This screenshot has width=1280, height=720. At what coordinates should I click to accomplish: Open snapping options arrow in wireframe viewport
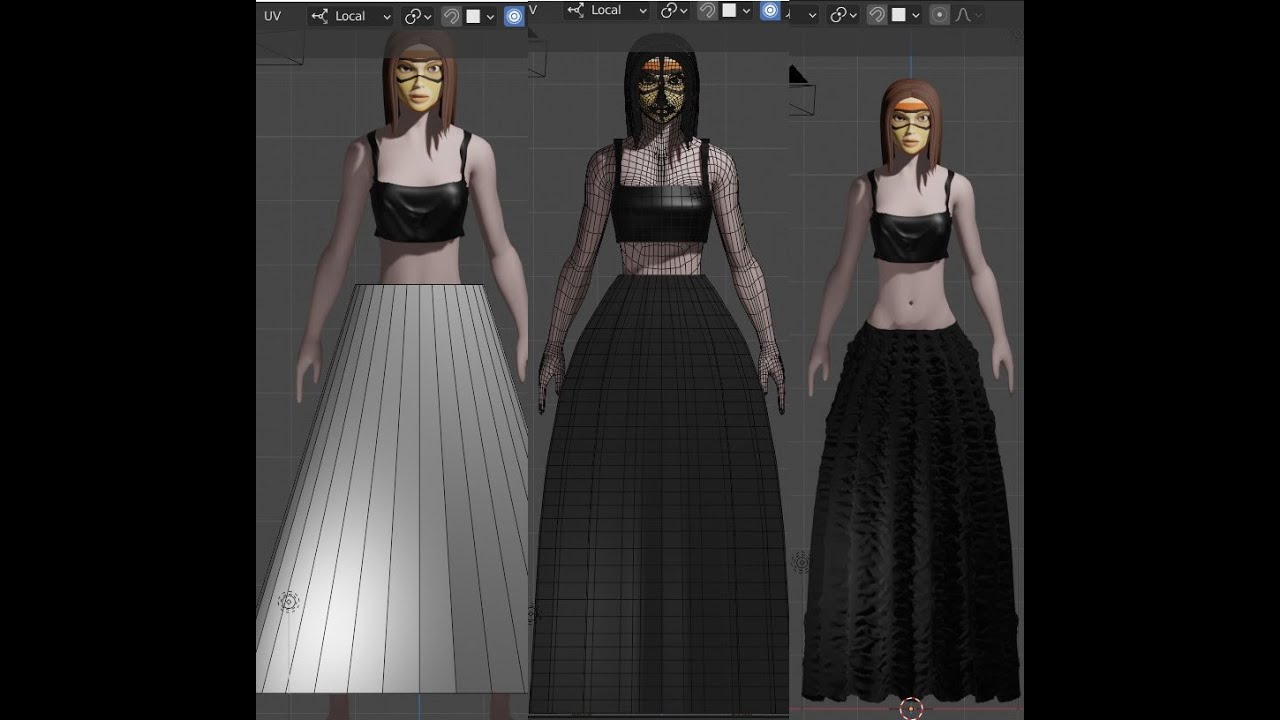point(746,11)
